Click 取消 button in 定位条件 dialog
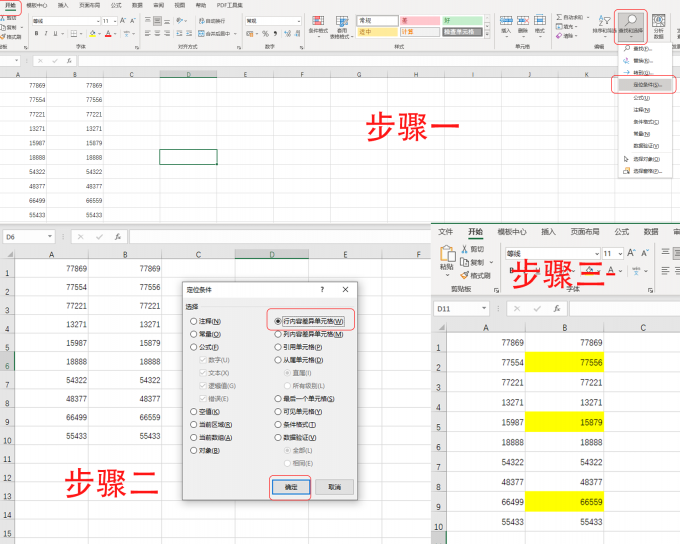This screenshot has width=680, height=544. tap(334, 487)
